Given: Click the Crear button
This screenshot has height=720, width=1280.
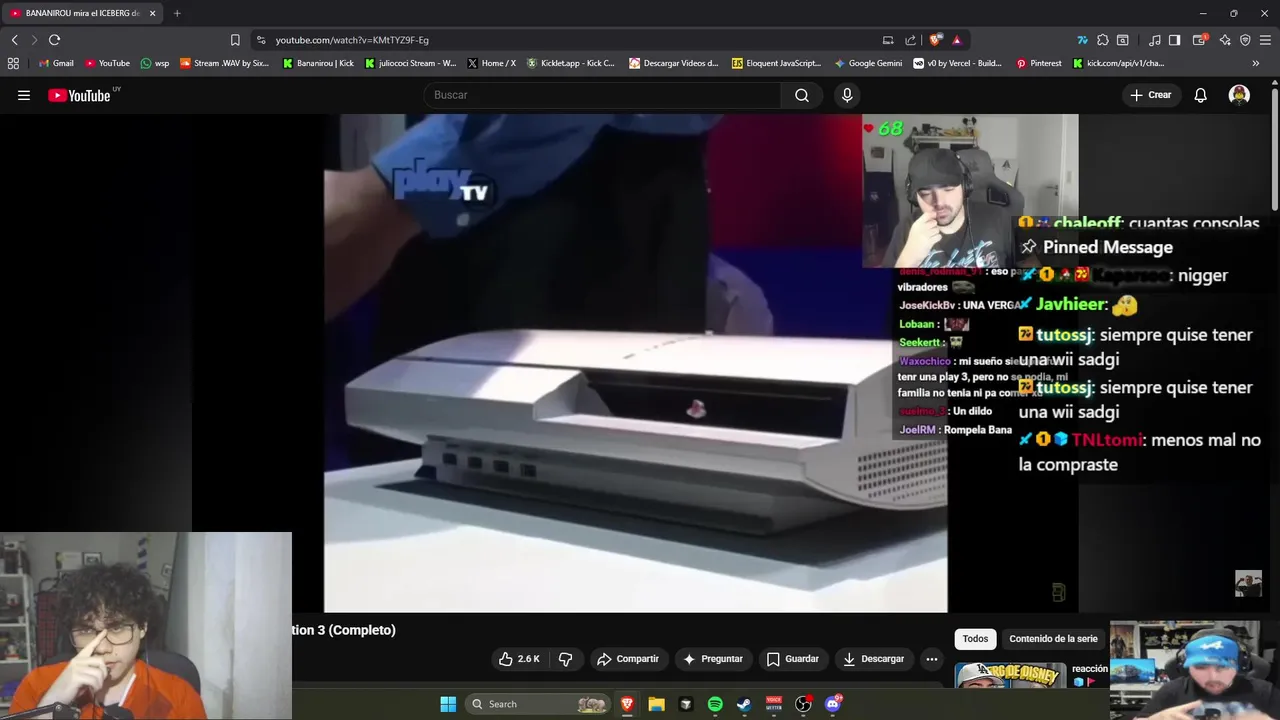Looking at the screenshot, I should tap(1150, 95).
